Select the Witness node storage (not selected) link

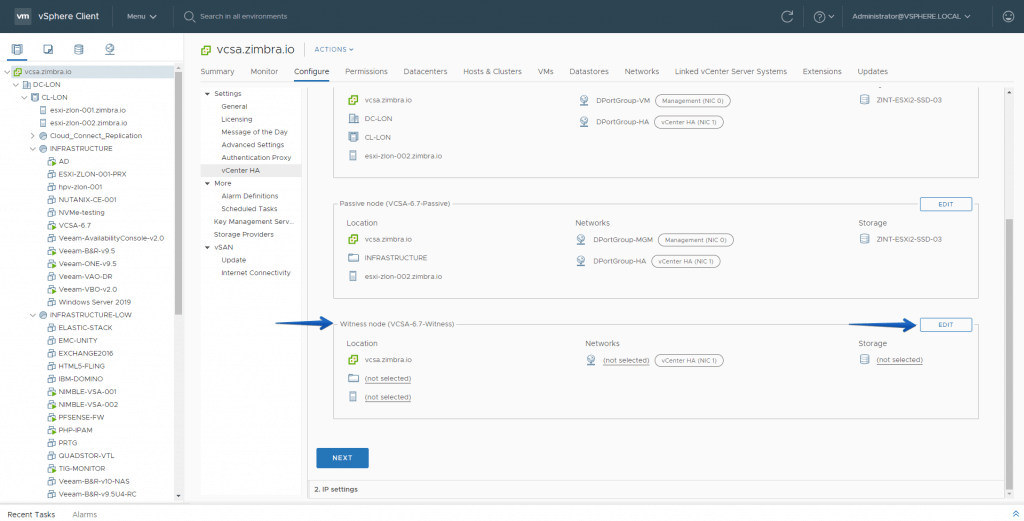point(899,360)
